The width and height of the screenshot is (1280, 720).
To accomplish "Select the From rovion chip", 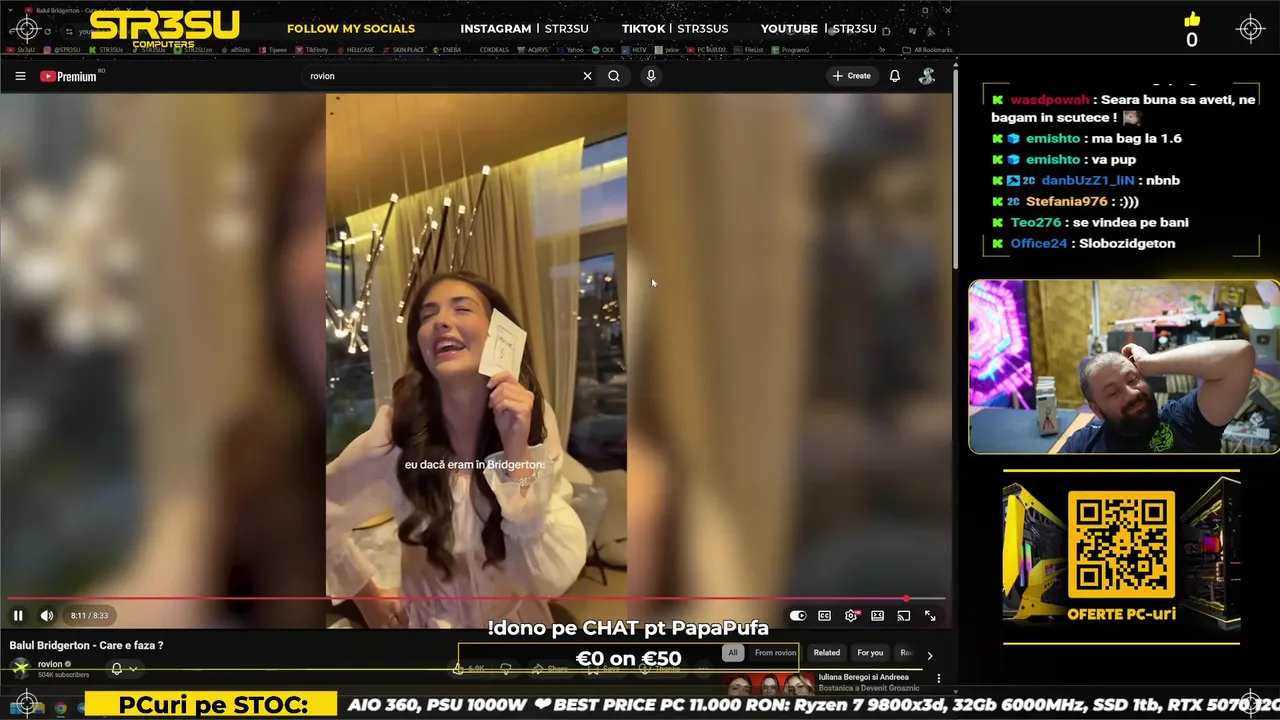I will [x=775, y=653].
